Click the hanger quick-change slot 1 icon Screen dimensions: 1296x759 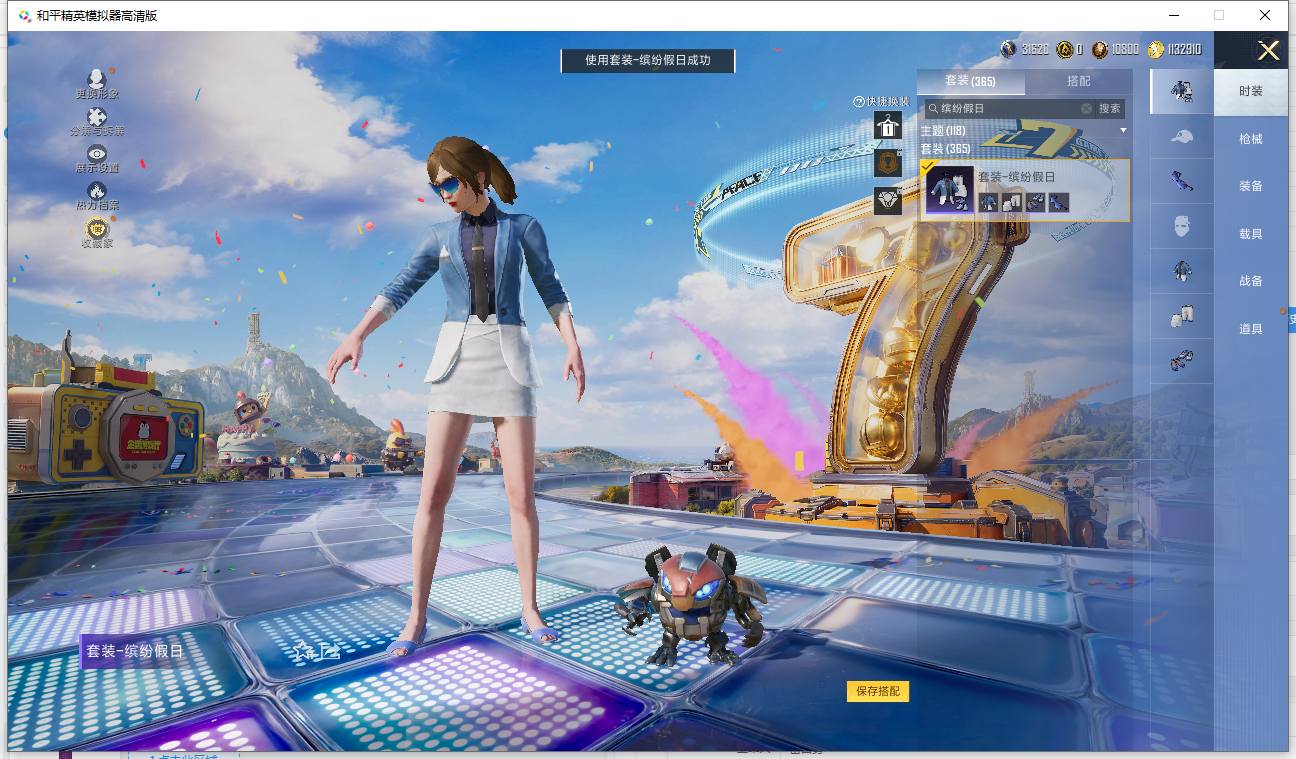[x=887, y=125]
